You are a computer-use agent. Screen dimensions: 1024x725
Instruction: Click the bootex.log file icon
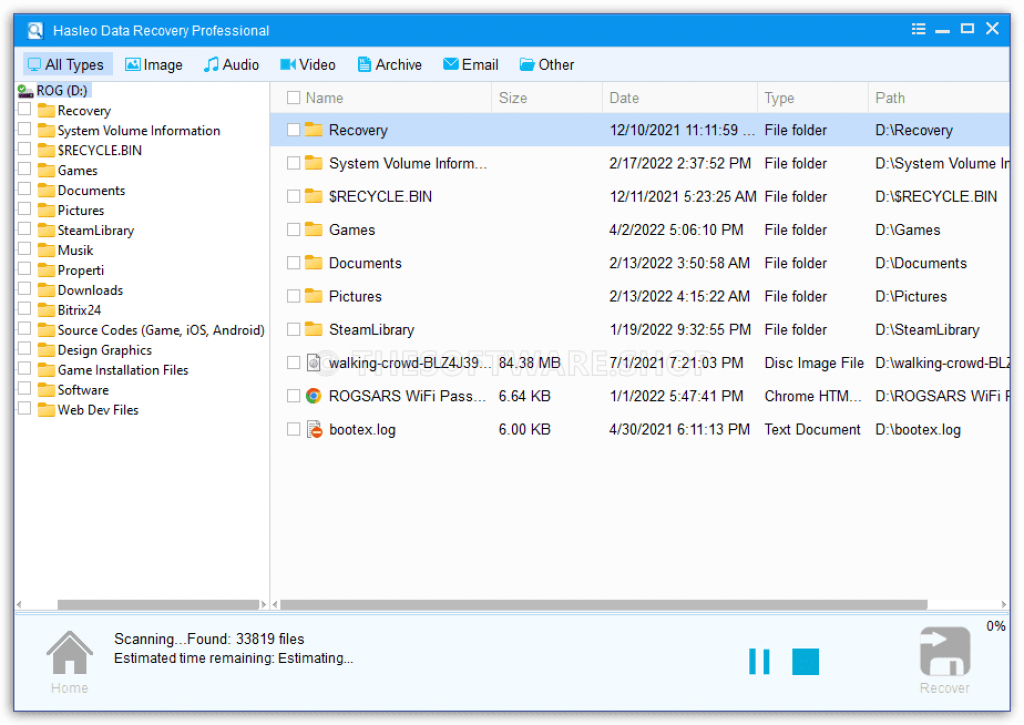pyautogui.click(x=314, y=429)
